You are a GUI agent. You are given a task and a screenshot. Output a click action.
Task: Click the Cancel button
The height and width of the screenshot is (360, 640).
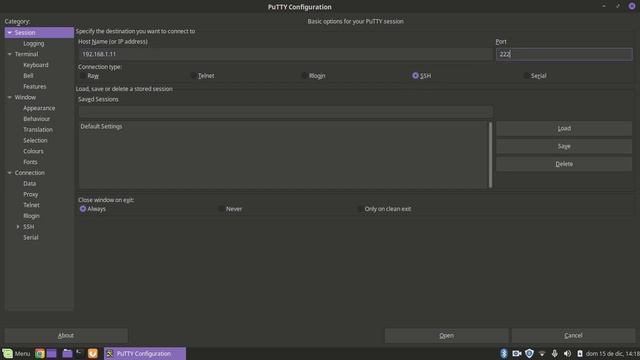pyautogui.click(x=573, y=336)
